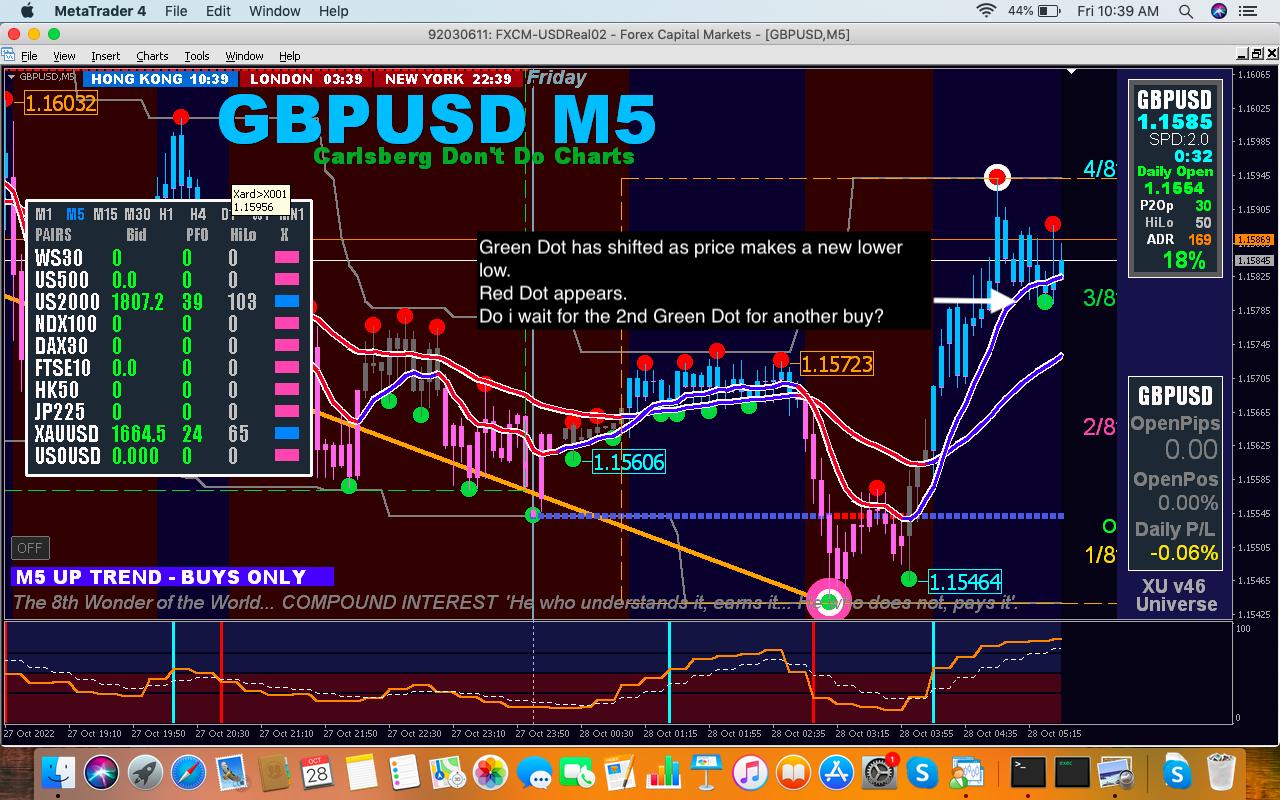Viewport: 1280px width, 800px height.
Task: Switch dashboard to M1 timeframe
Action: [44, 214]
